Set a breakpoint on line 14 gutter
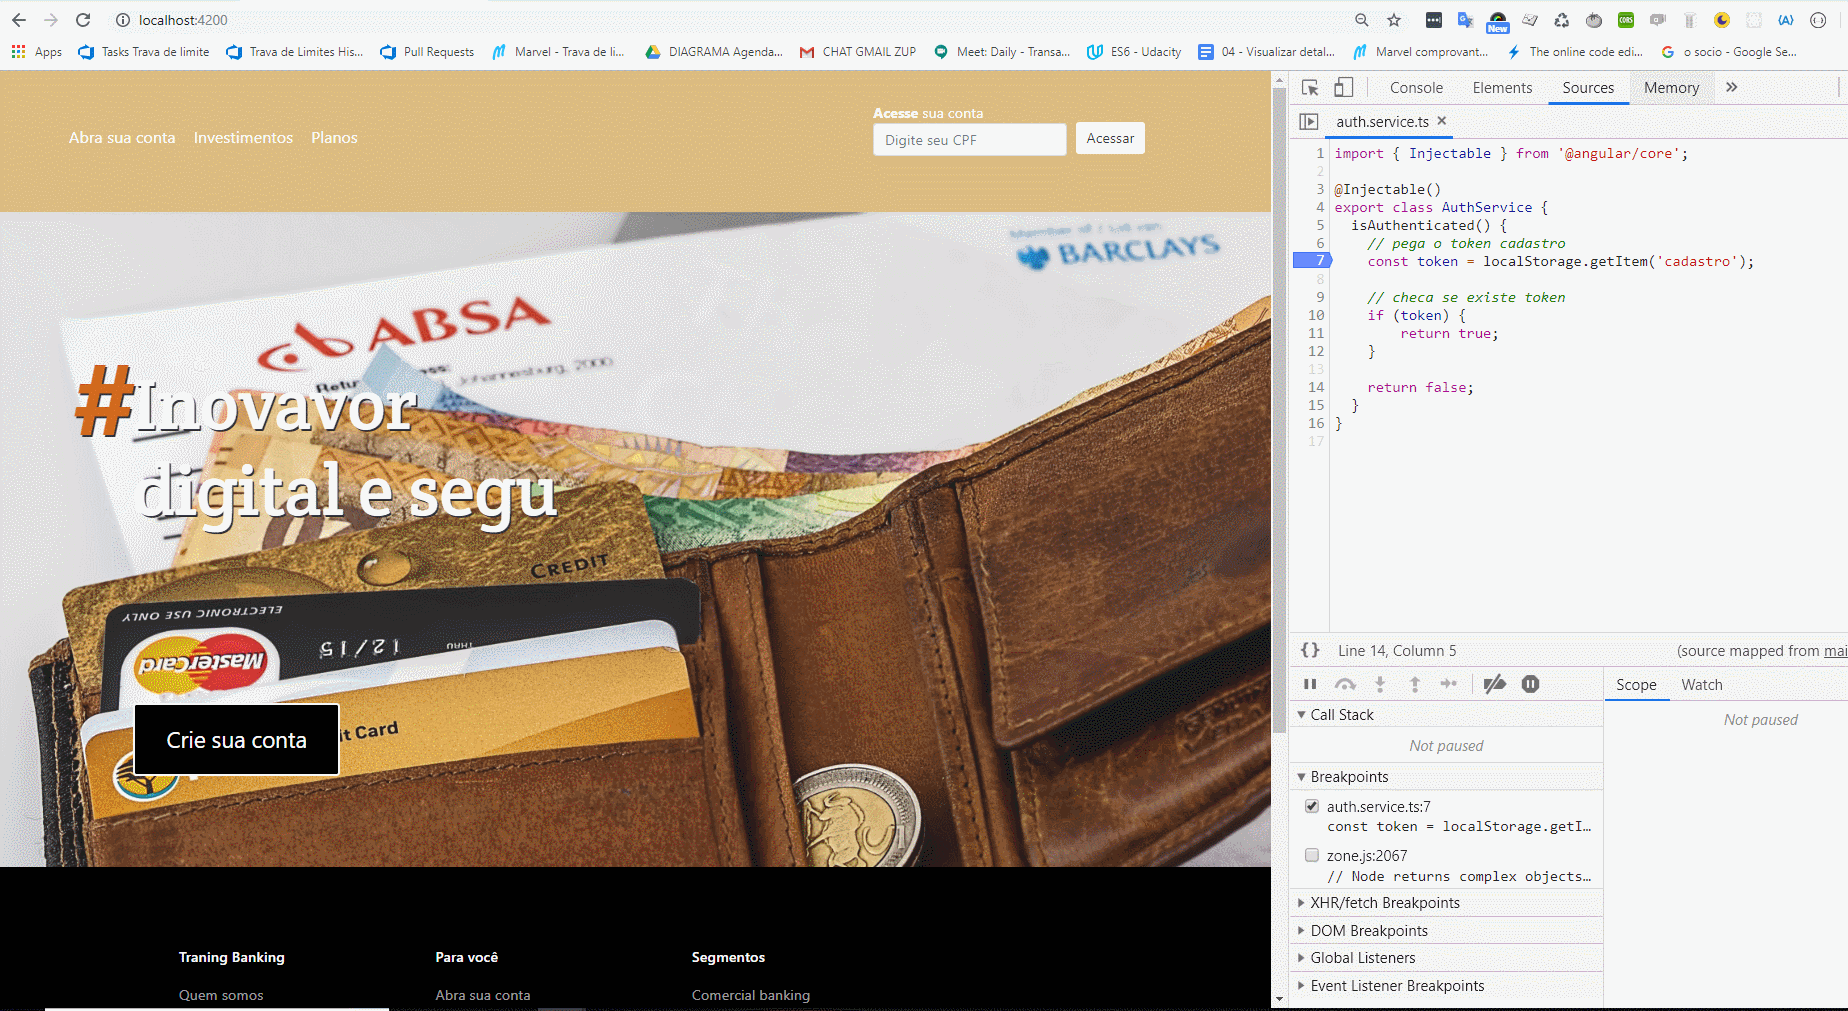Screen dimensions: 1848x1011 click(1315, 387)
